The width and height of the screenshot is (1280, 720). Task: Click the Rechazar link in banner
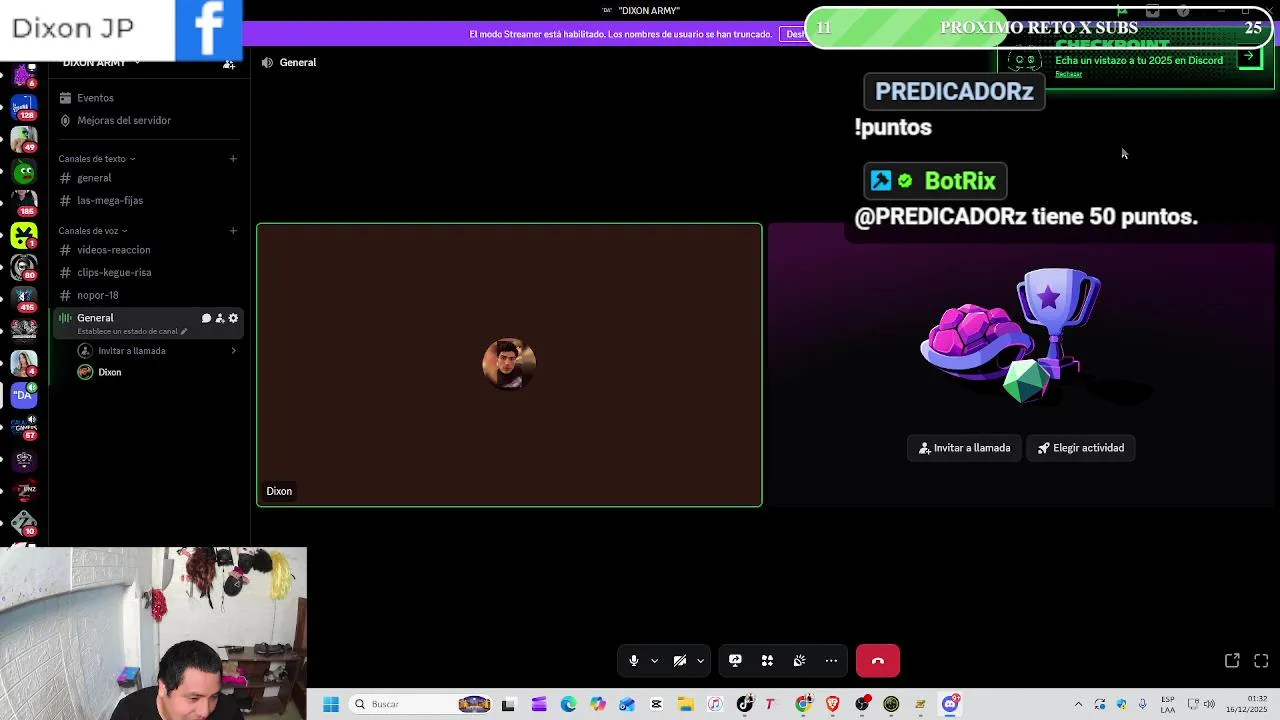[1068, 74]
